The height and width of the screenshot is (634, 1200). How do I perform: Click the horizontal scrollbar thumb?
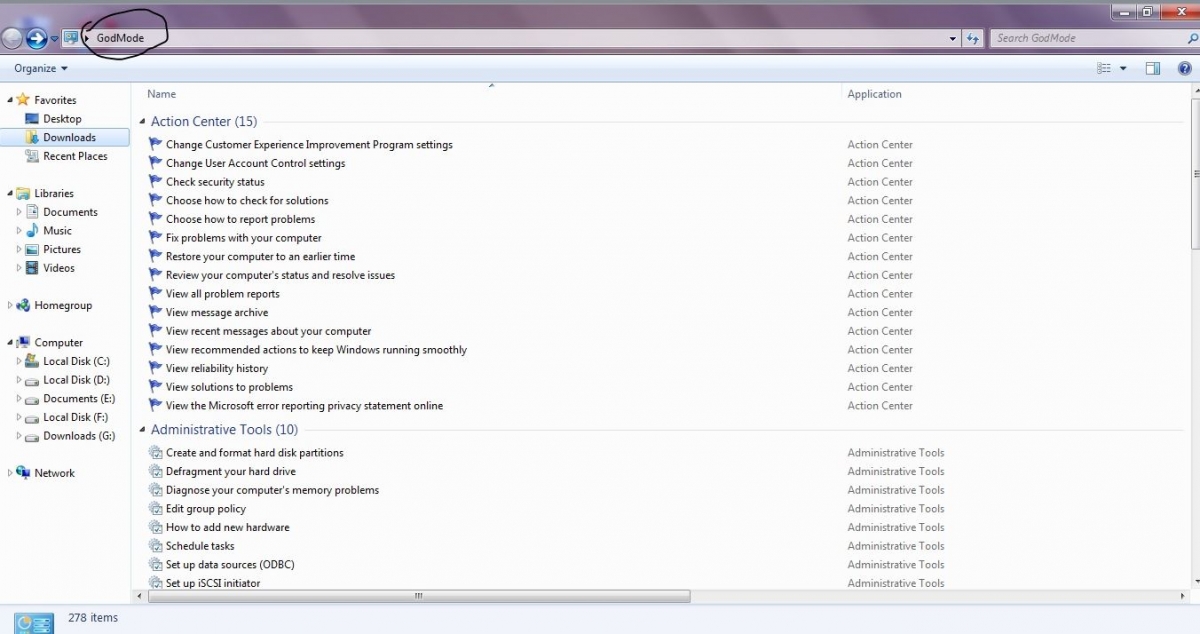(419, 596)
